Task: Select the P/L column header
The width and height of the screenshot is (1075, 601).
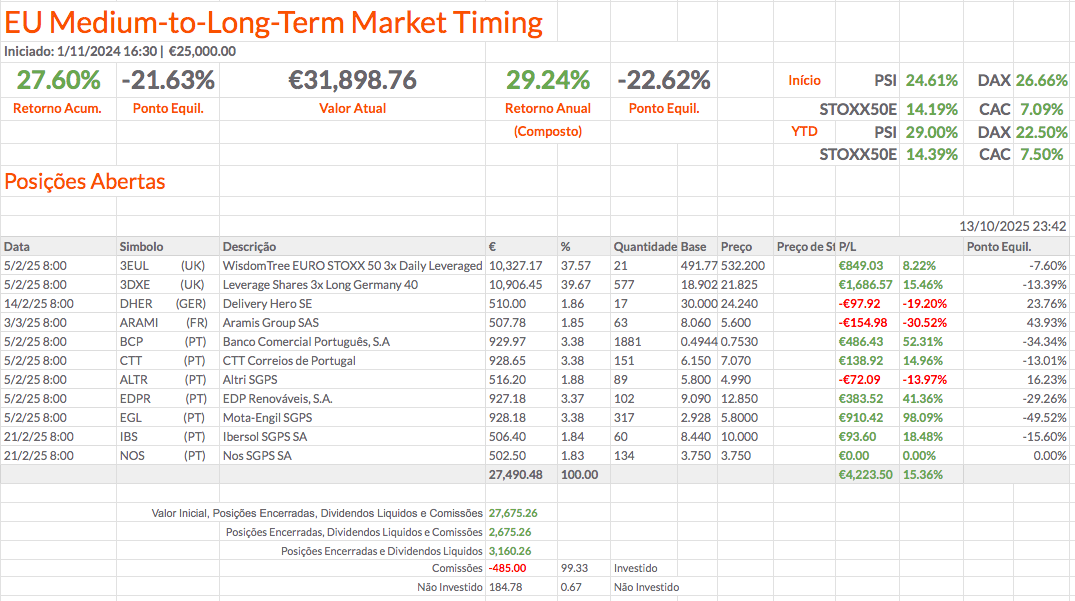Action: tap(847, 246)
